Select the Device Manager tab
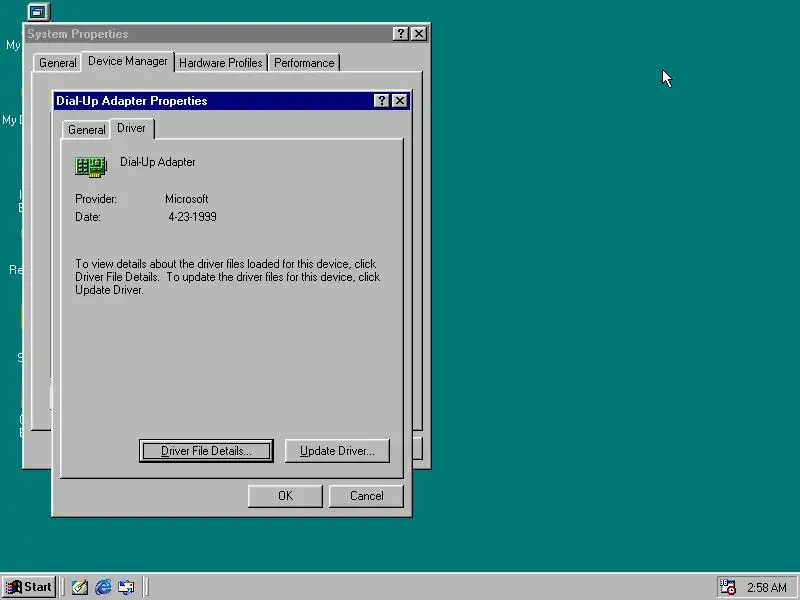This screenshot has width=800, height=600. coord(128,61)
